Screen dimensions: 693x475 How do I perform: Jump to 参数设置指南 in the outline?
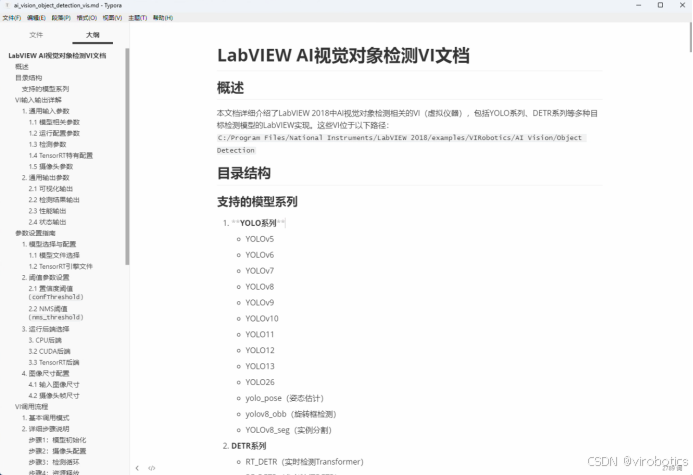[35, 233]
